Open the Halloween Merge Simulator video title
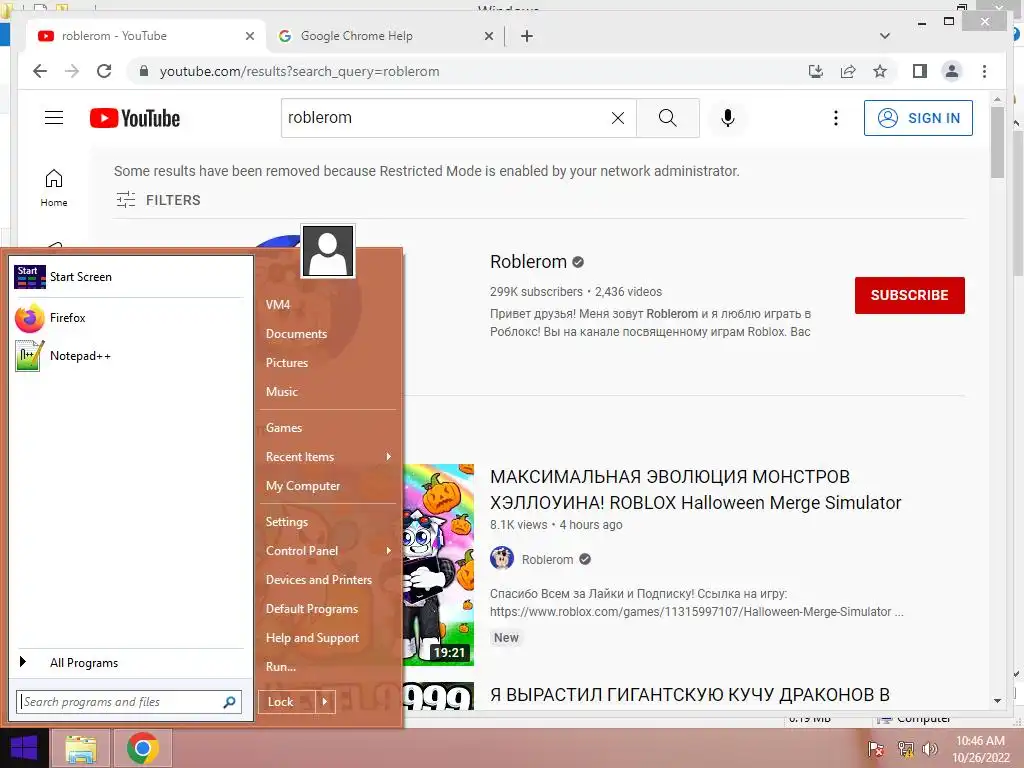The height and width of the screenshot is (768, 1024). 696,490
